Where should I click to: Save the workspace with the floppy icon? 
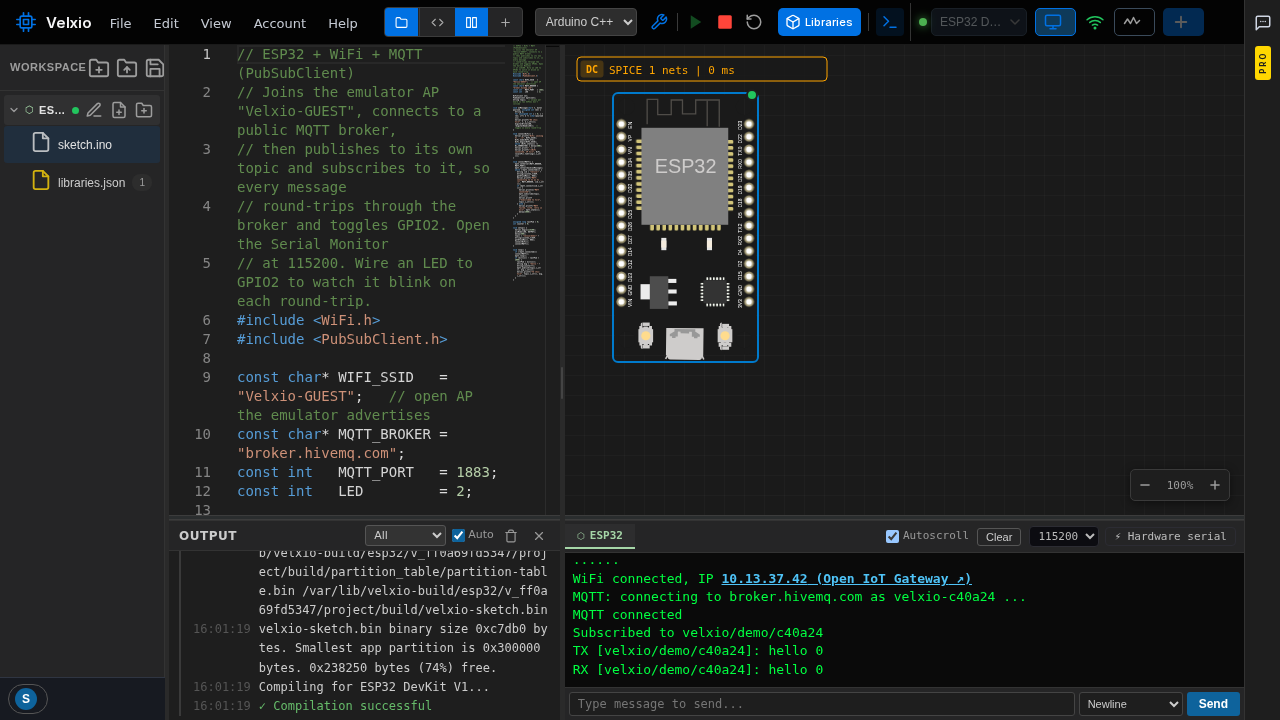click(155, 67)
